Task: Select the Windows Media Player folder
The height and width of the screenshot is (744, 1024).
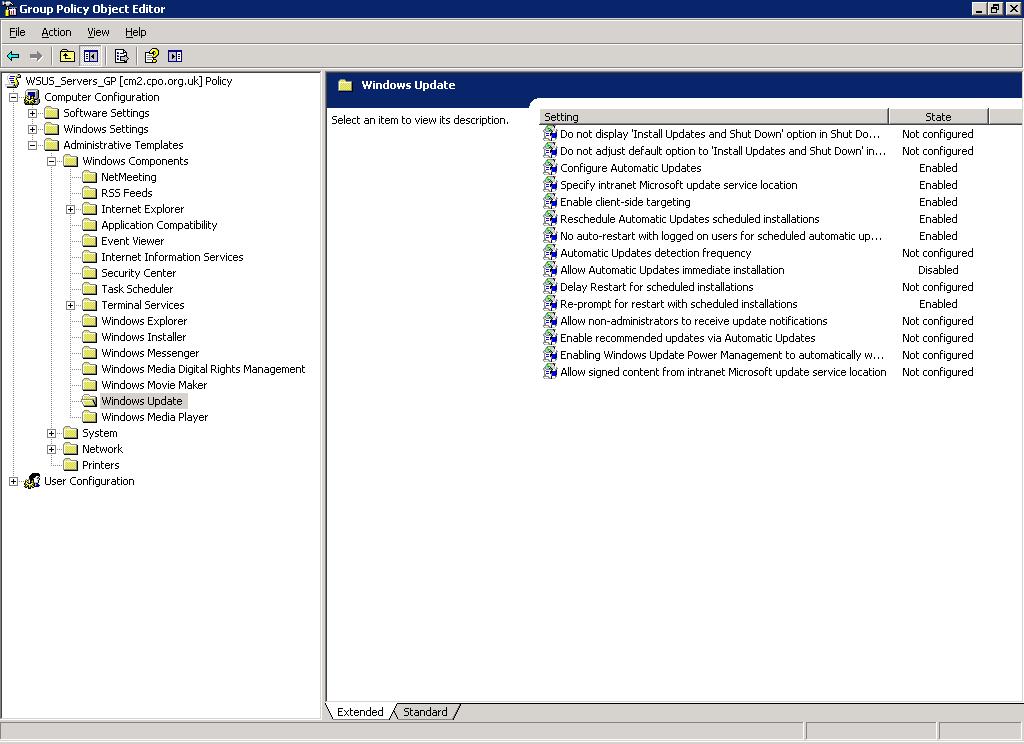Action: 154,417
